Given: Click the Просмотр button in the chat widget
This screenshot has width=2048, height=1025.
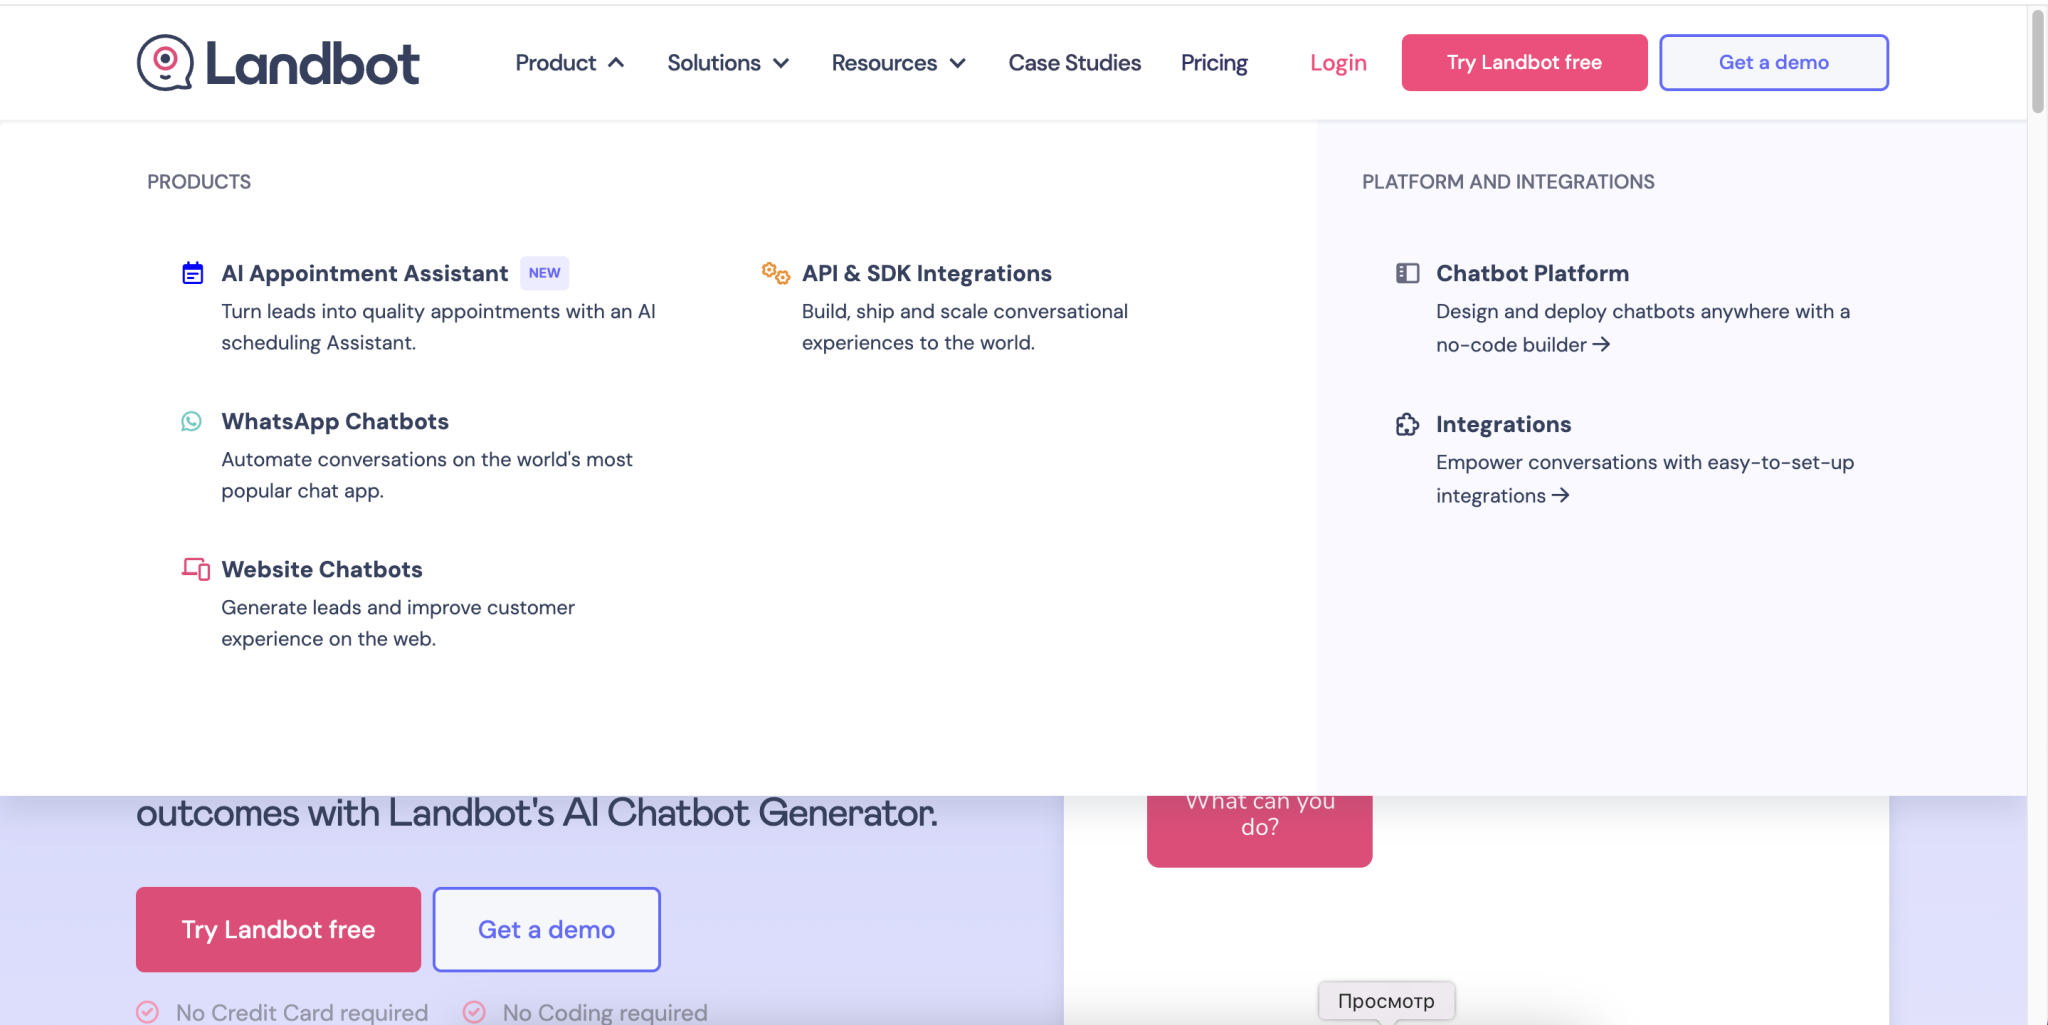Looking at the screenshot, I should click(x=1386, y=1000).
